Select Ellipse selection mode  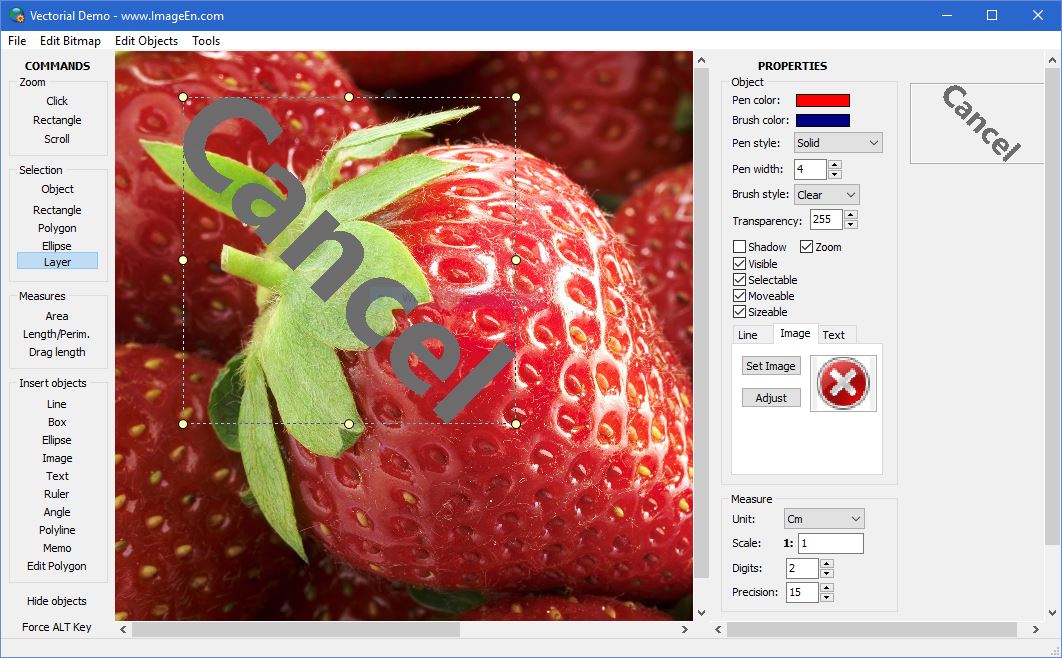tap(57, 246)
